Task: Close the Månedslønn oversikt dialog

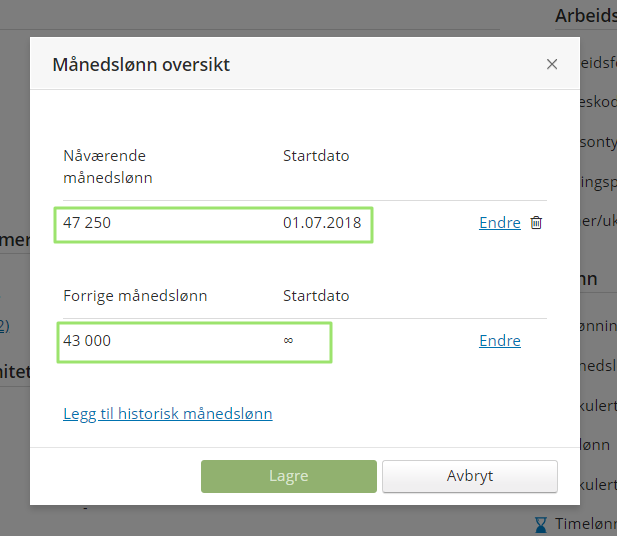Action: (x=552, y=65)
